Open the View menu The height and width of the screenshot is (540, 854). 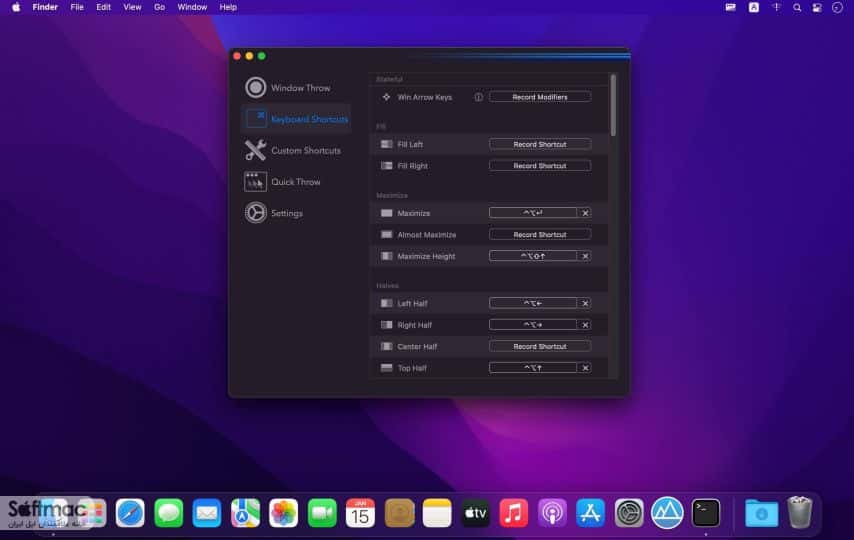(132, 7)
